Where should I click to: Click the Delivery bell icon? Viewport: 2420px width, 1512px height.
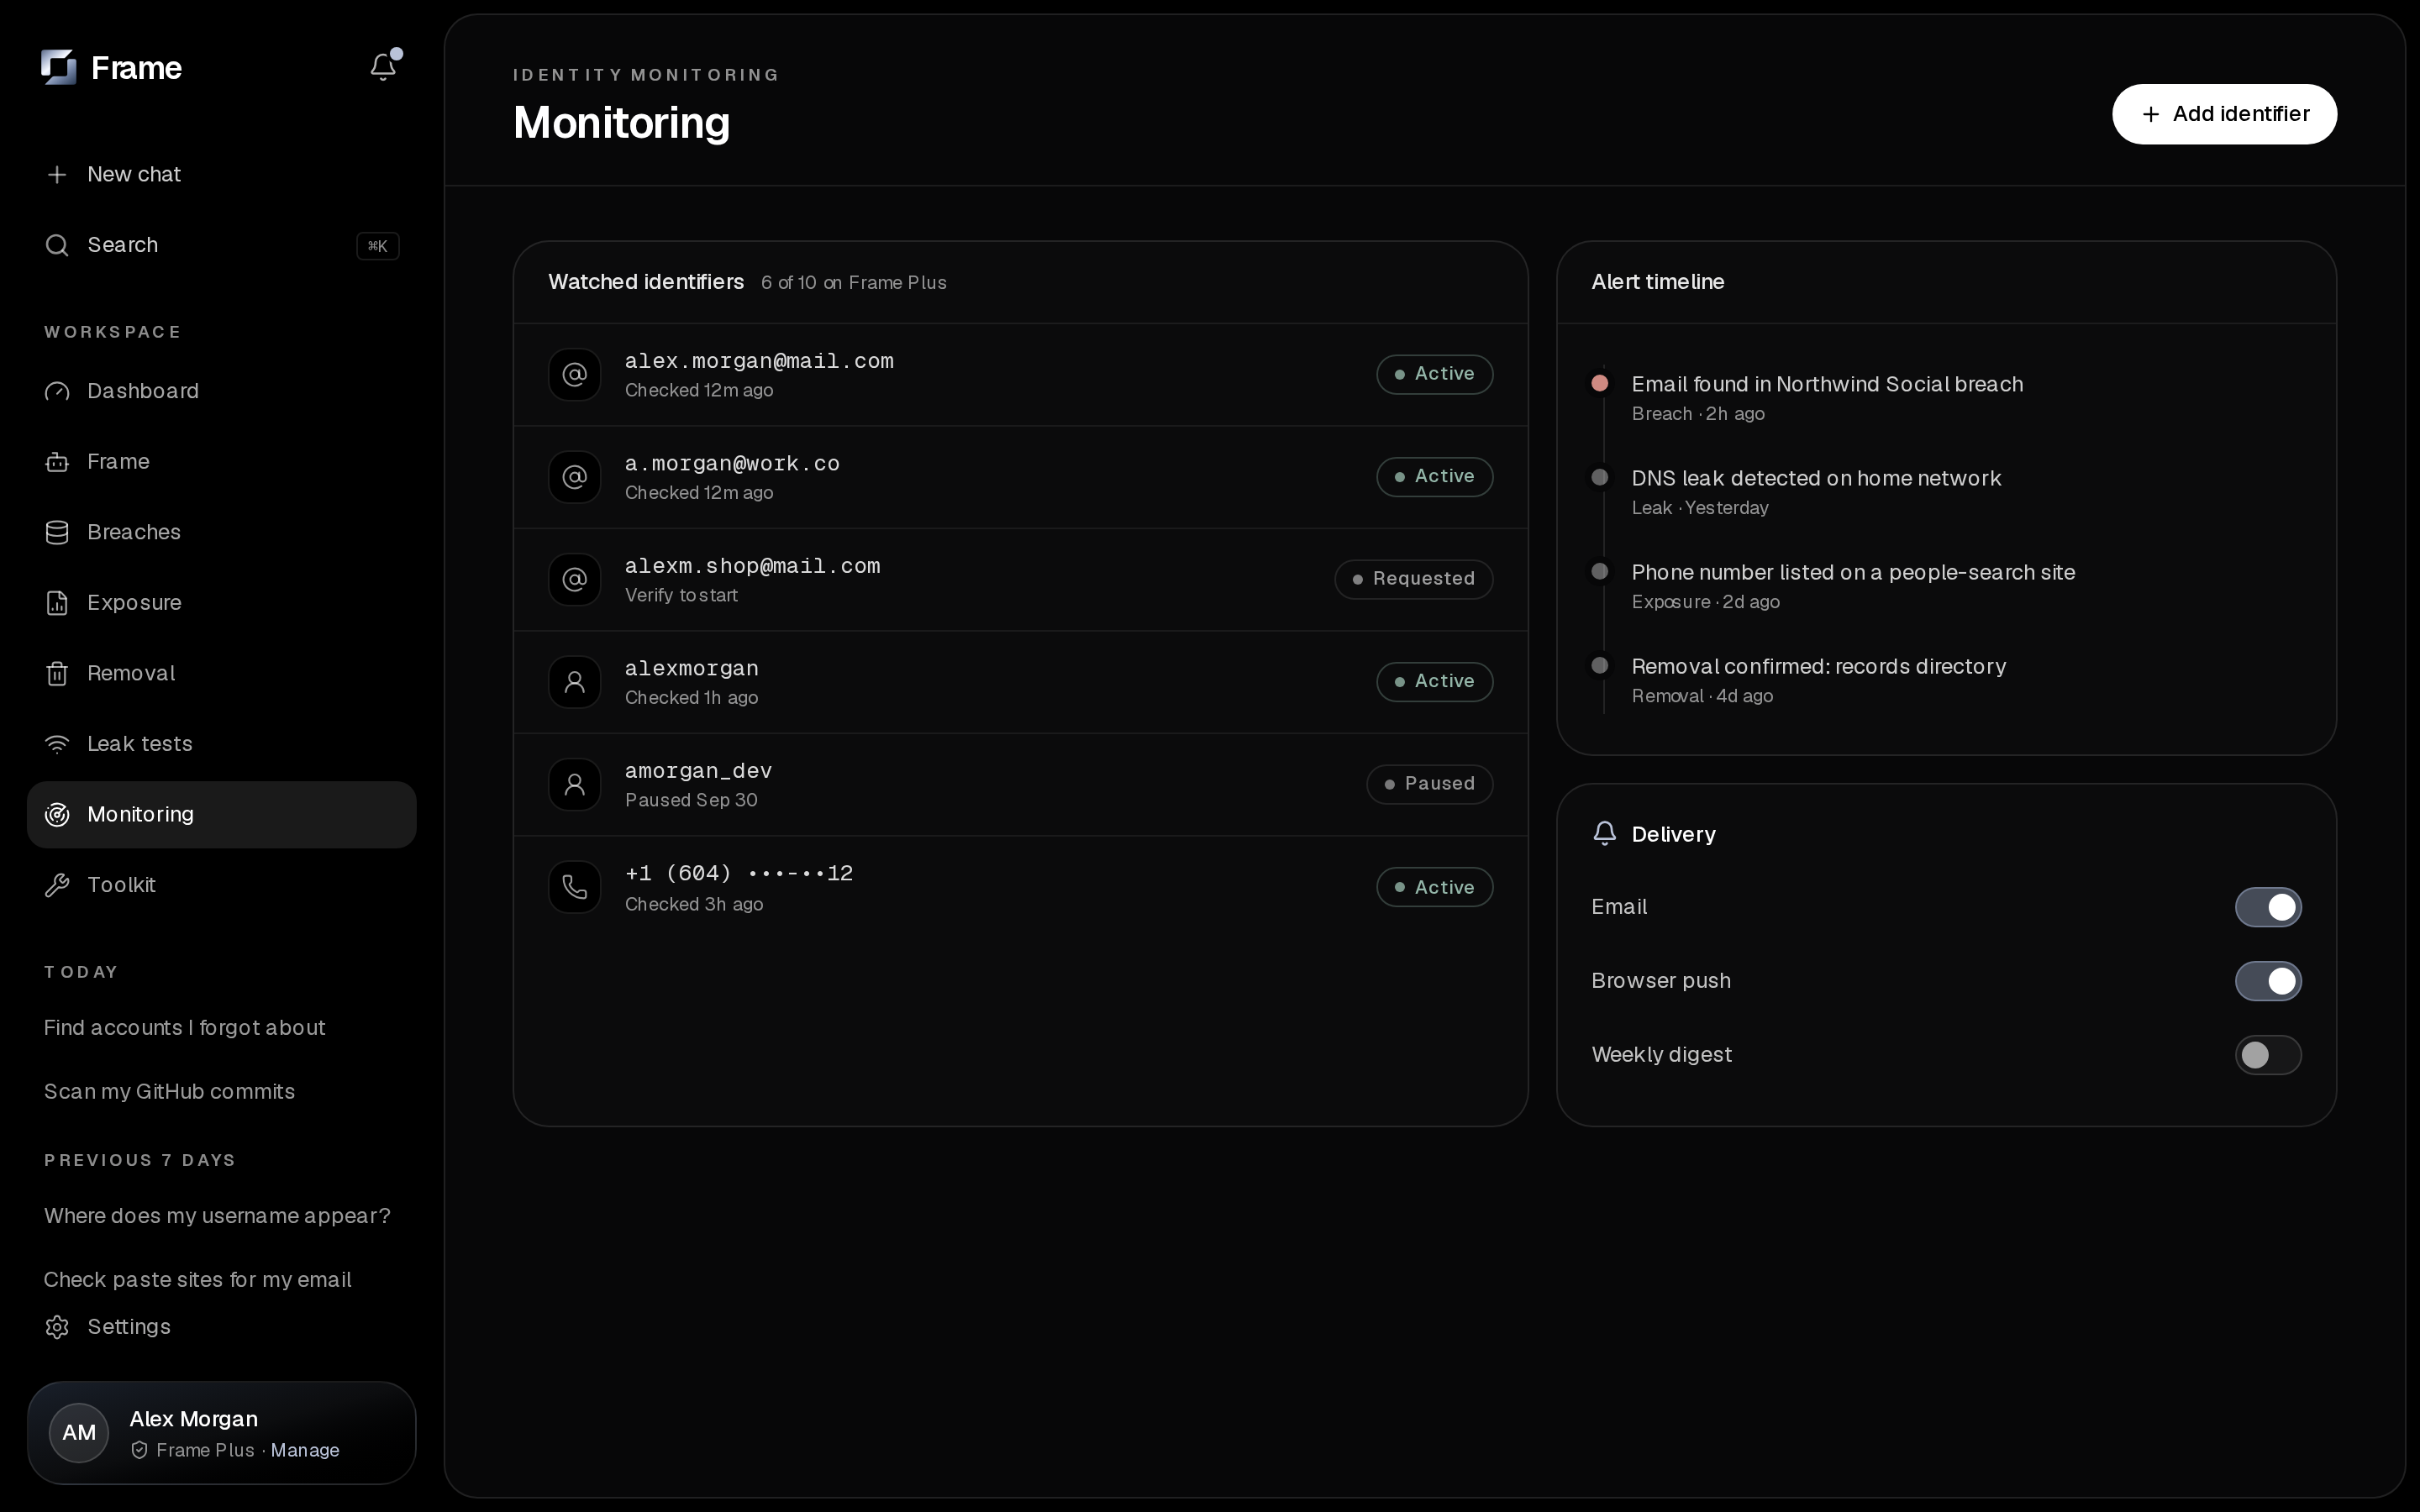point(1604,834)
